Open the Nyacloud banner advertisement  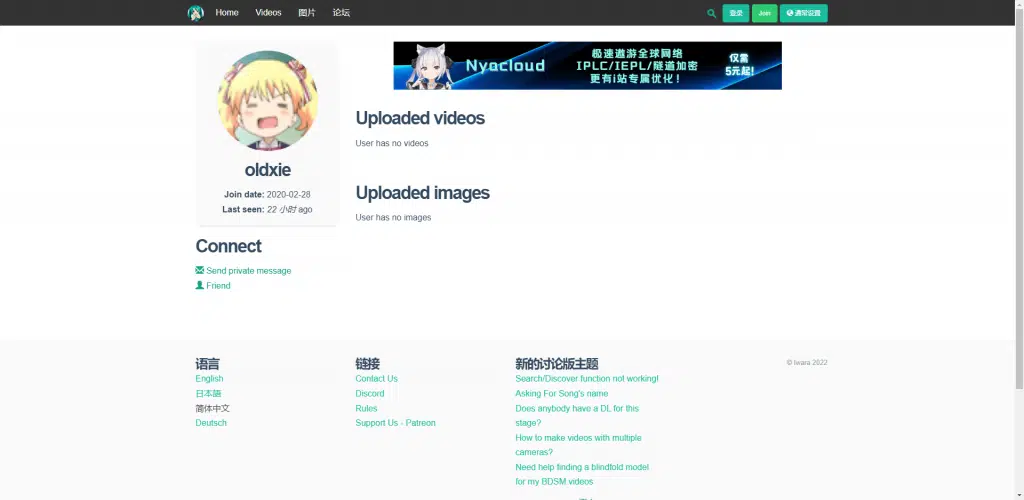(587, 65)
